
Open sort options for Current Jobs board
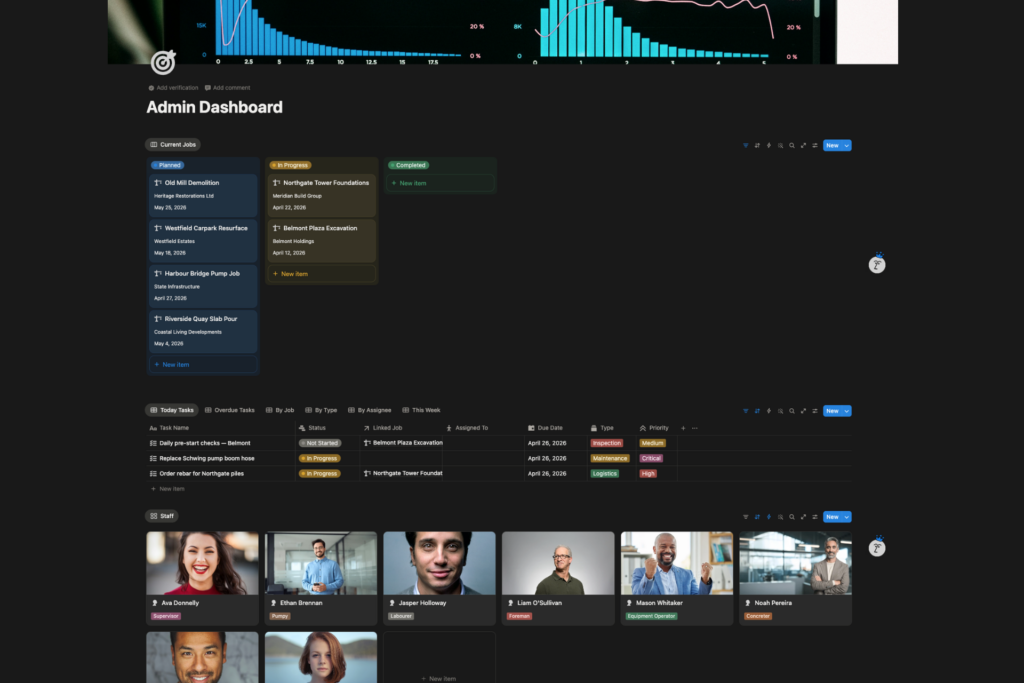pyautogui.click(x=757, y=146)
